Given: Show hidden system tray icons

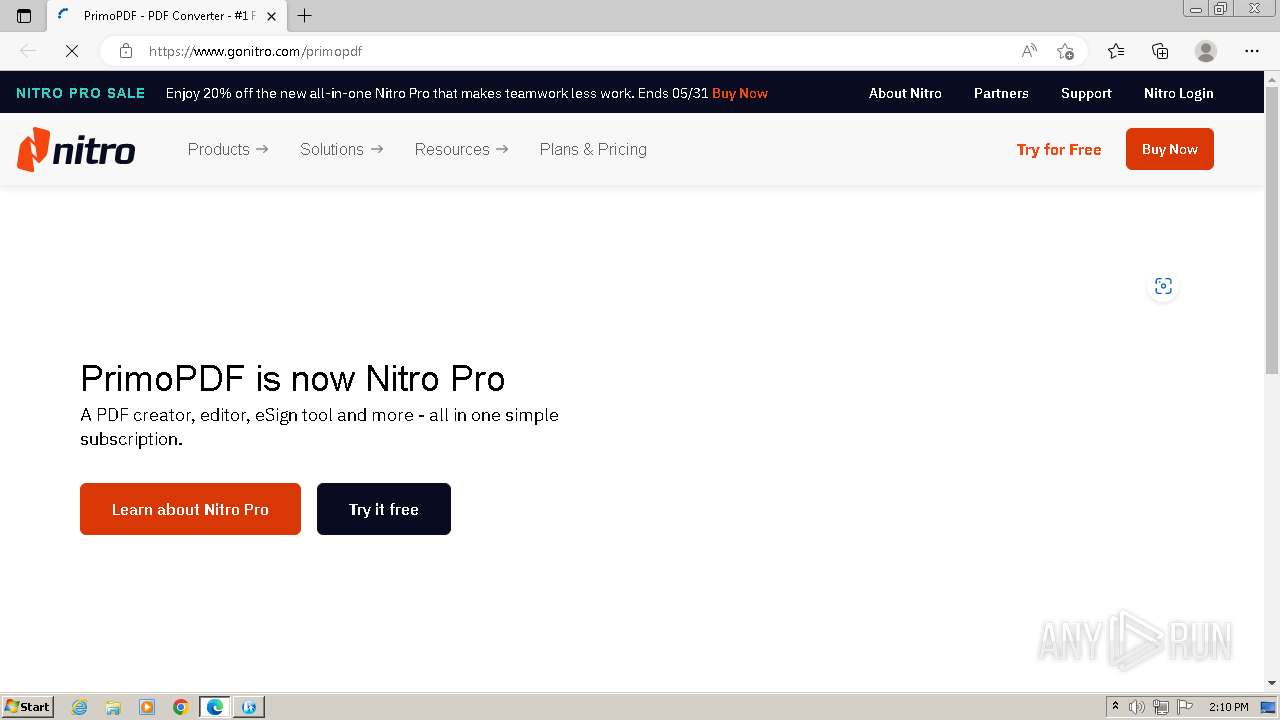Looking at the screenshot, I should [1115, 707].
